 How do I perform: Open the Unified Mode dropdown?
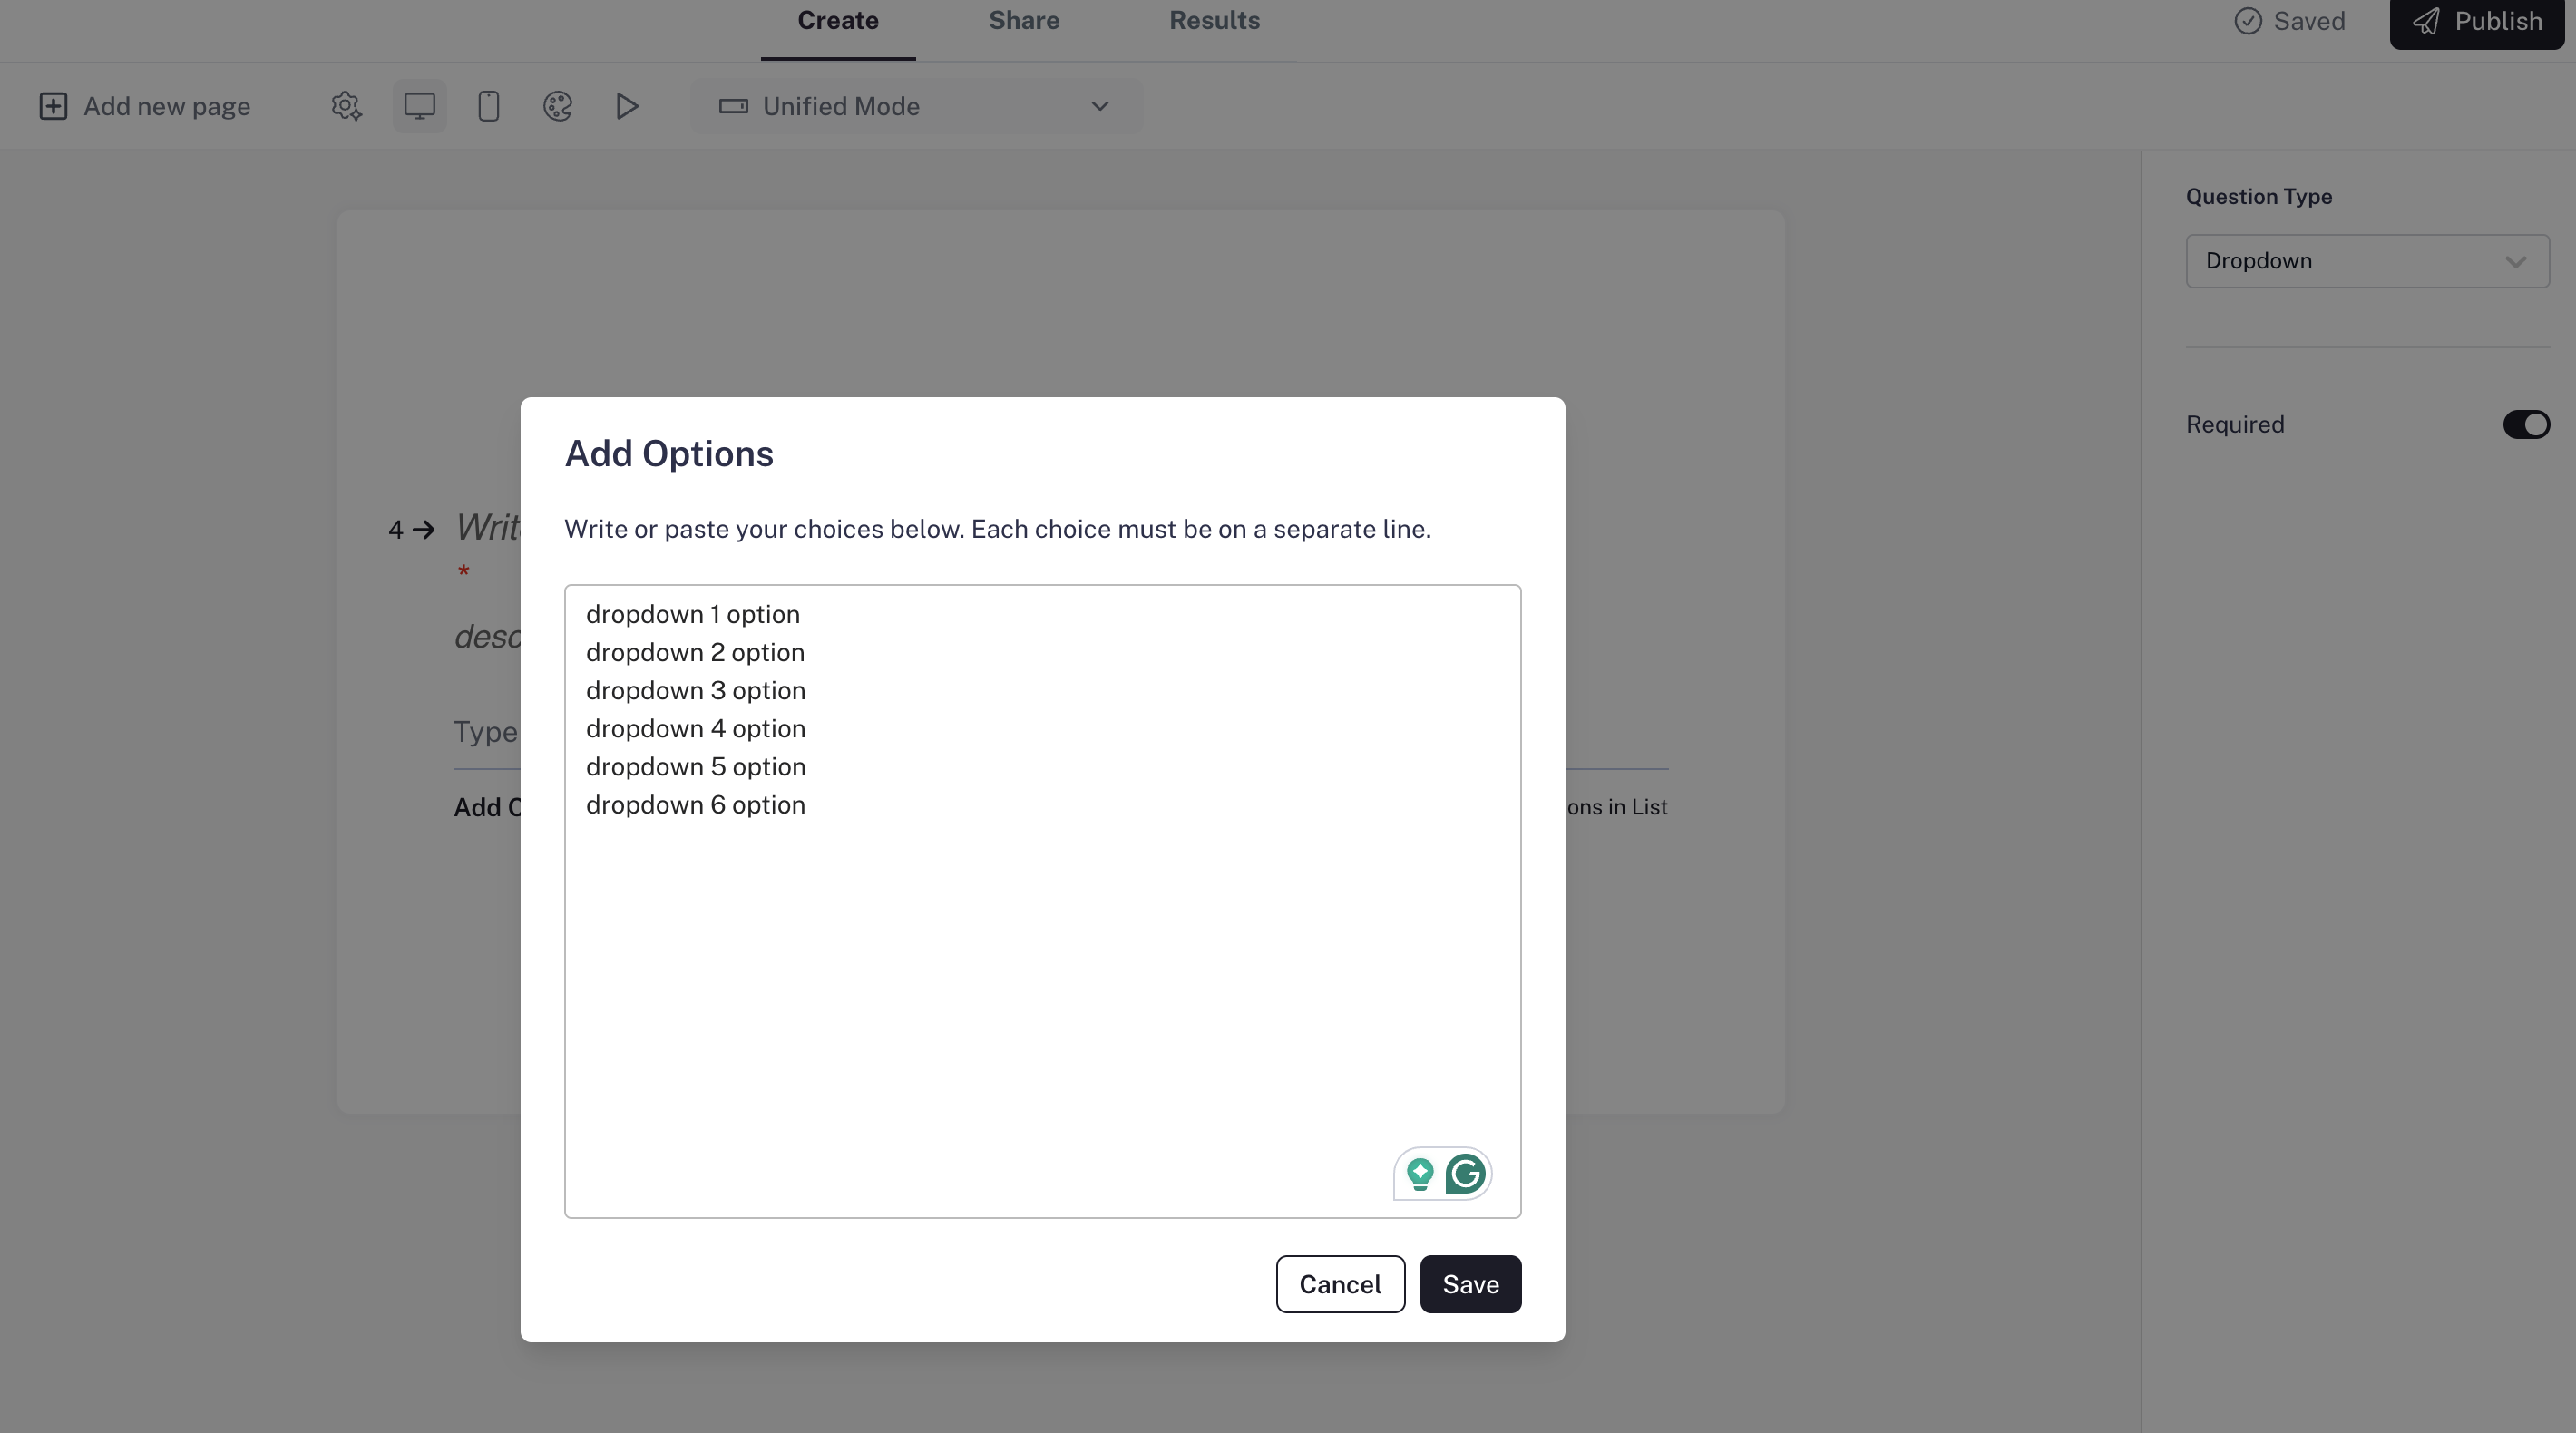tap(915, 106)
